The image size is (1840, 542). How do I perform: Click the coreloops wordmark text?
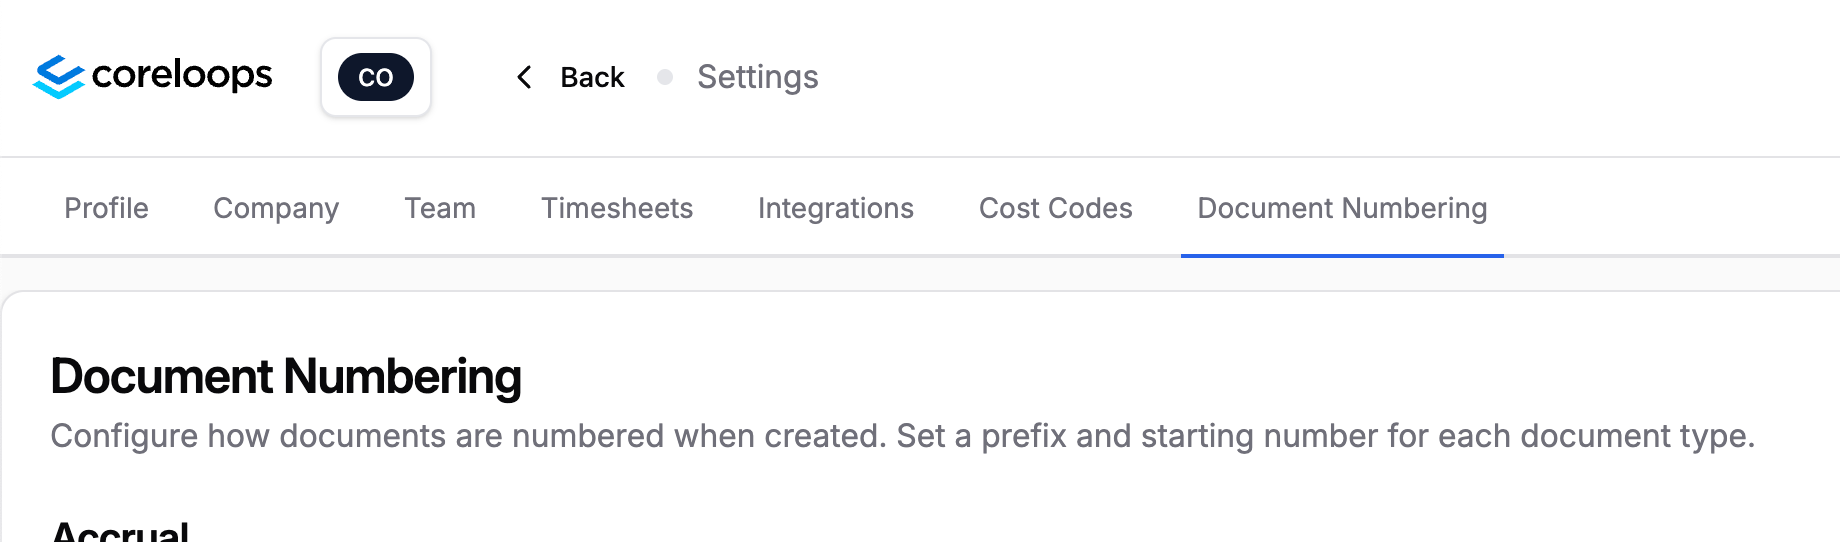[x=182, y=75]
